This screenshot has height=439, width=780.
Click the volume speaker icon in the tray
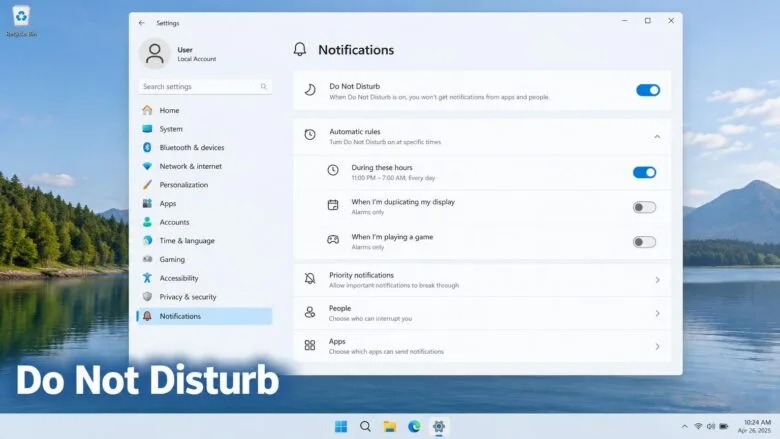[x=711, y=427]
